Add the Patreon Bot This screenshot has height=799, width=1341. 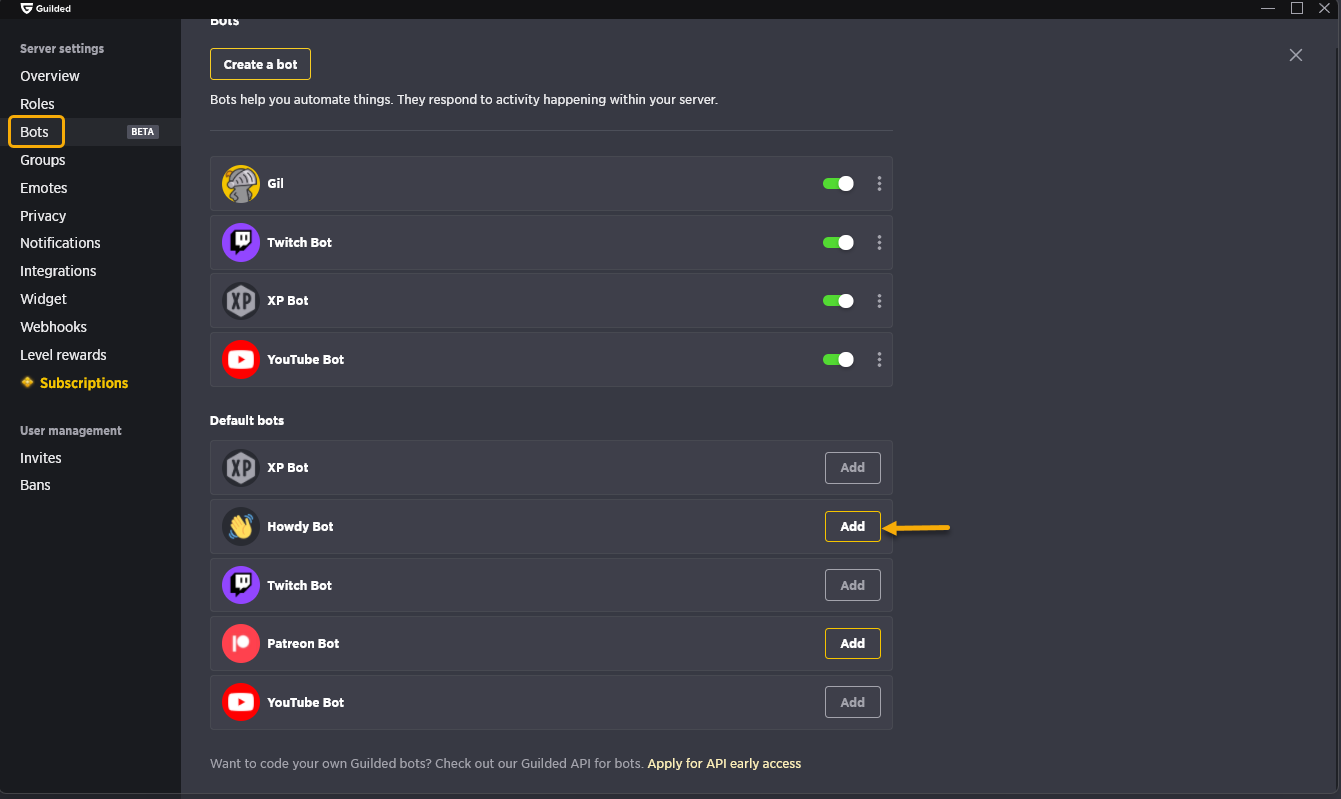853,644
